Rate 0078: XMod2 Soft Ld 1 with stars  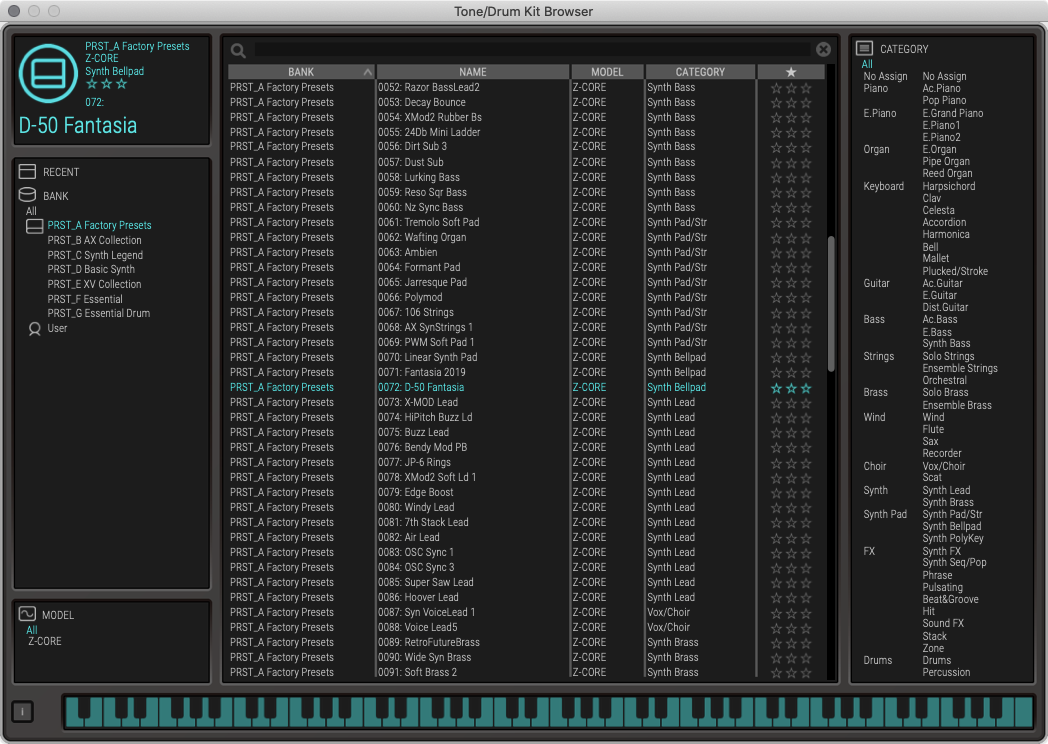(x=791, y=478)
